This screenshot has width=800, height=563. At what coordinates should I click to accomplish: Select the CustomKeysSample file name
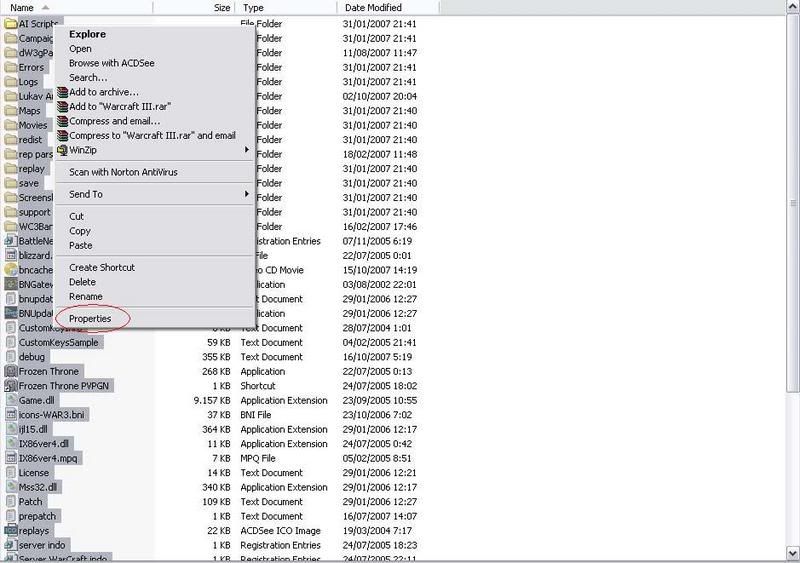58,342
